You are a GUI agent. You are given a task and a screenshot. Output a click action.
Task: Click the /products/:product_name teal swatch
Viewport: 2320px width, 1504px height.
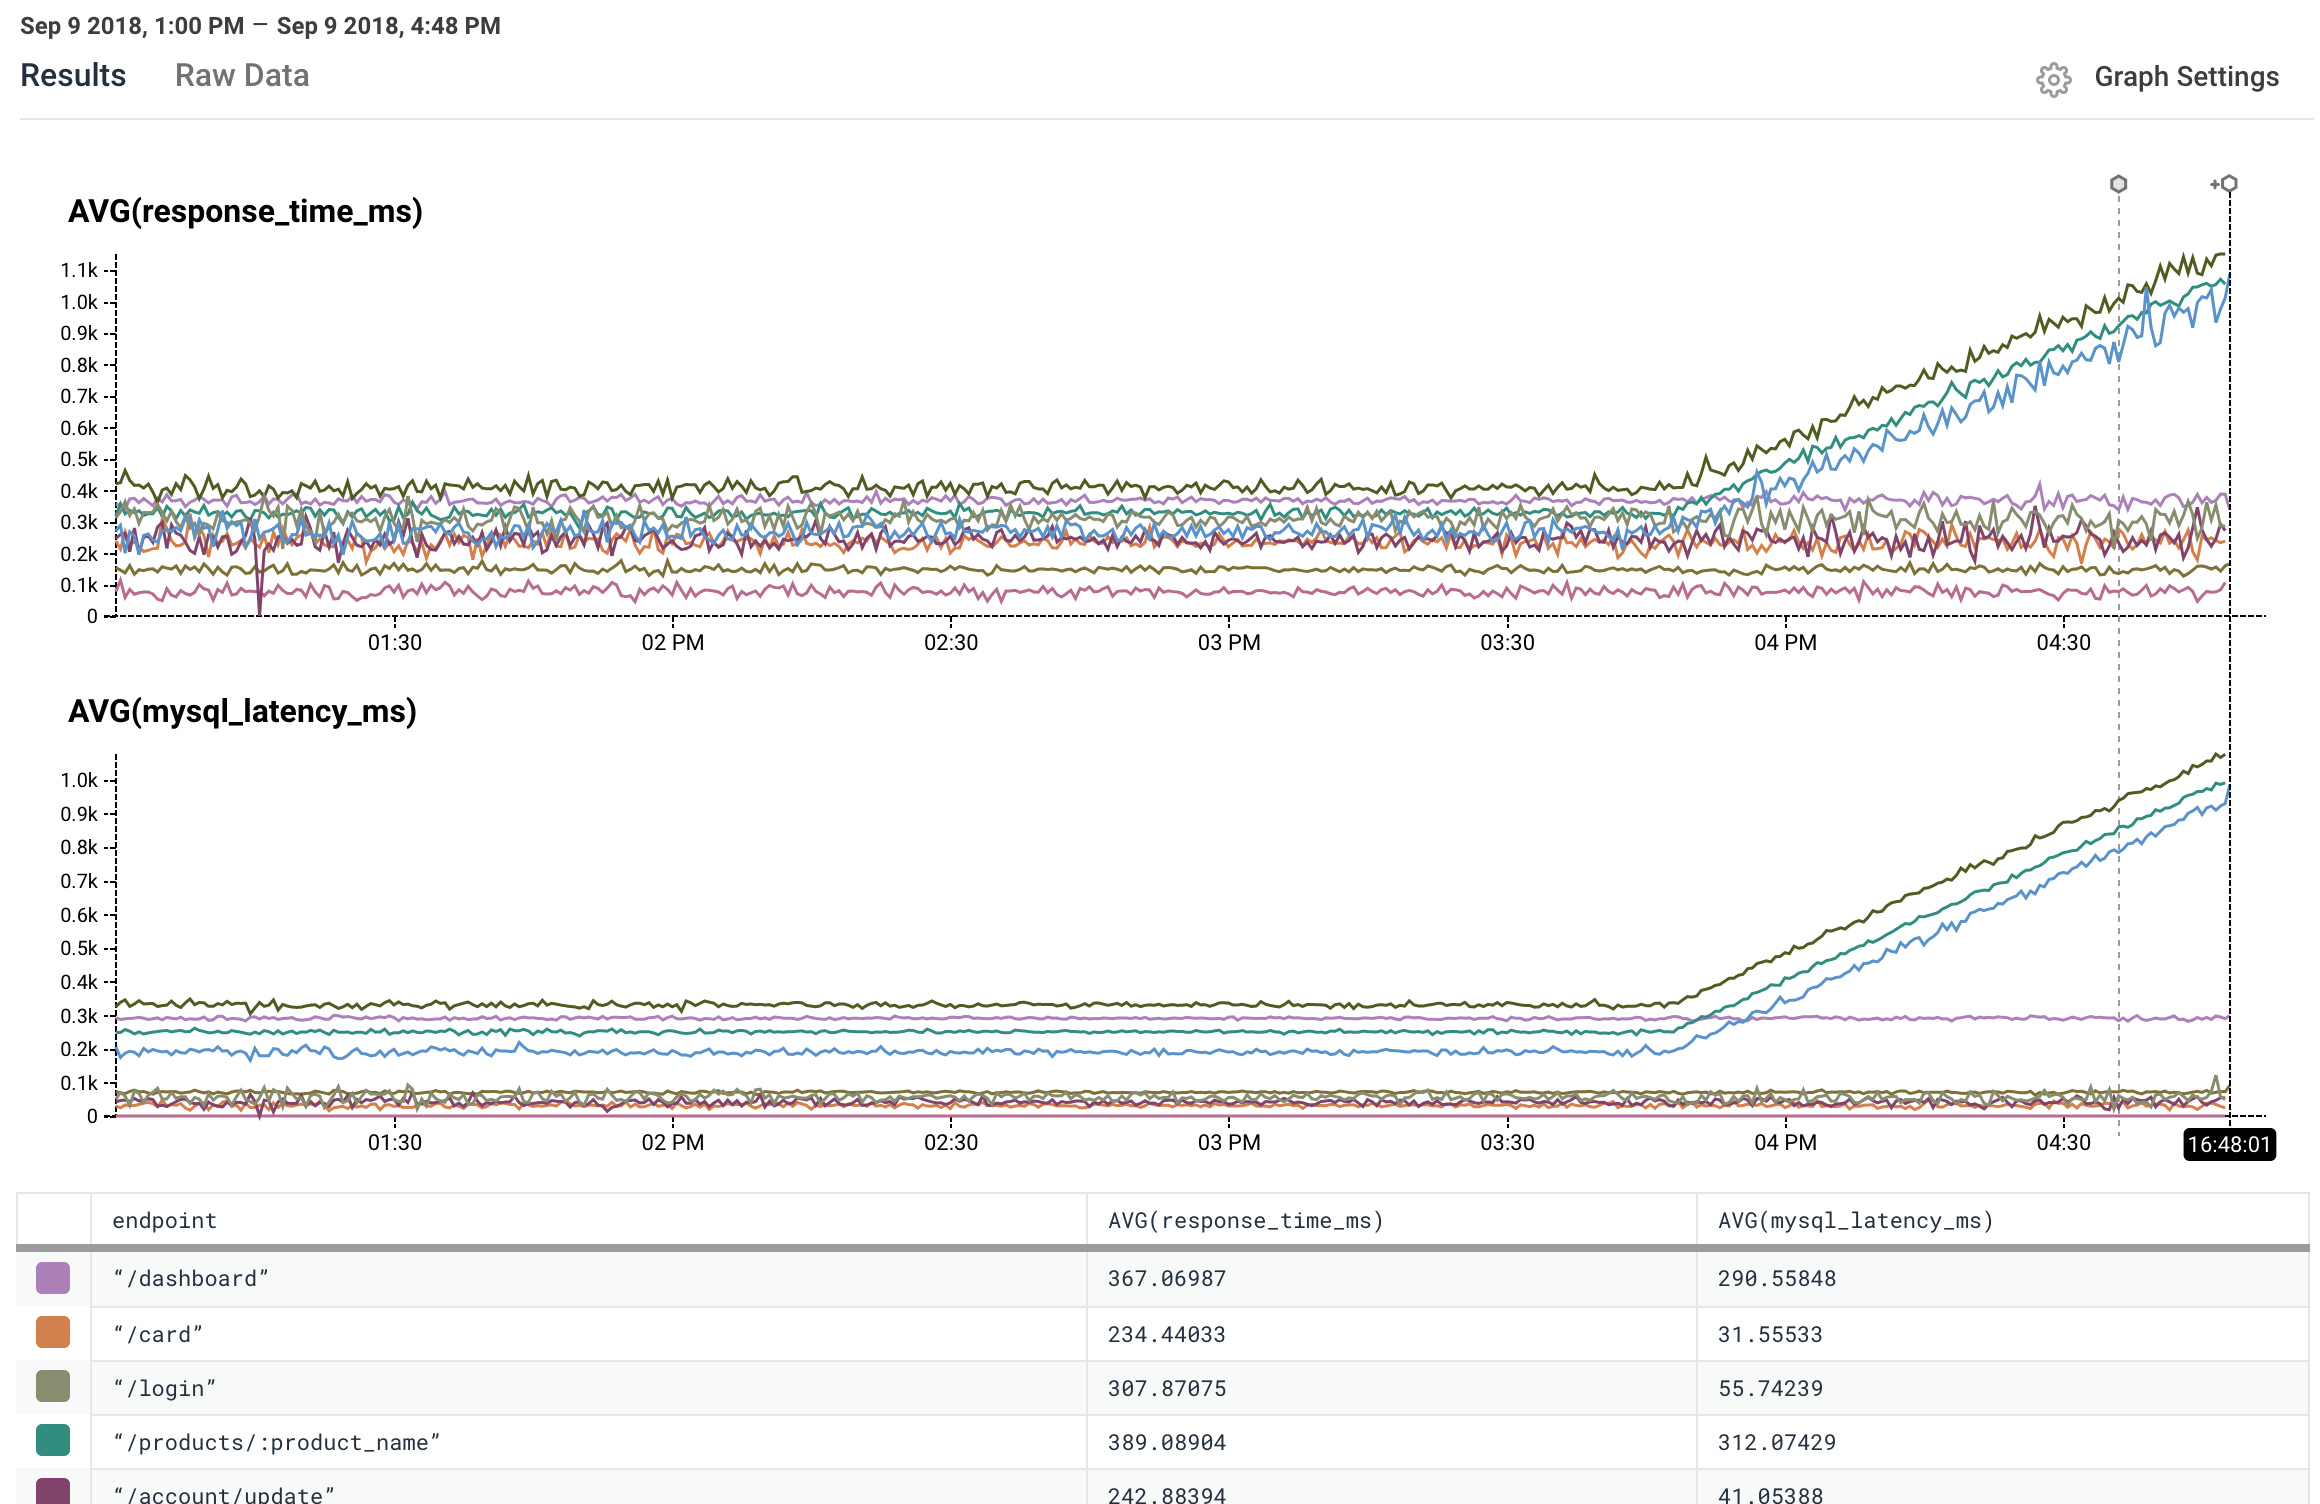coord(53,1441)
